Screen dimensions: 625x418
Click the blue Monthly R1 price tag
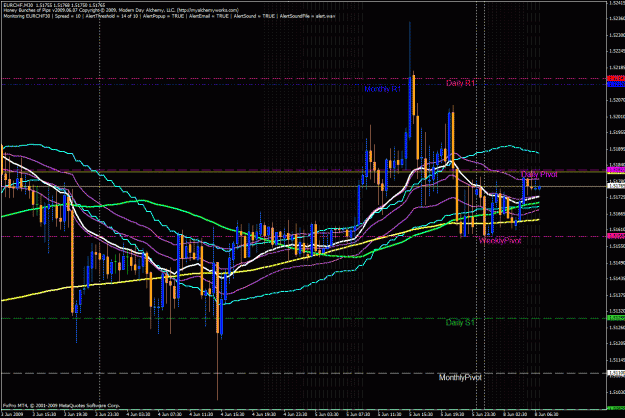pyautogui.click(x=616, y=84)
